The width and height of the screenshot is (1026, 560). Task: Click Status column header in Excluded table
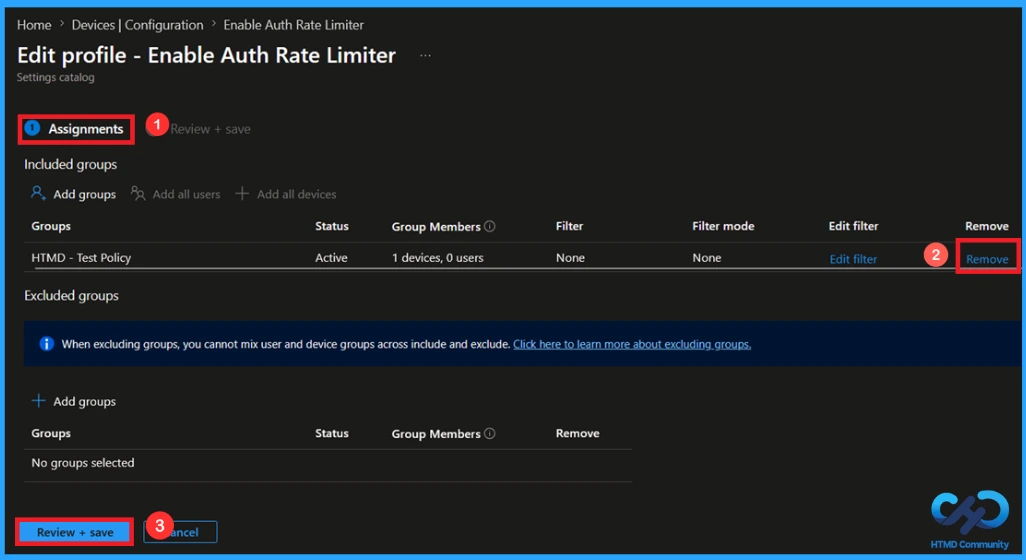coord(332,434)
